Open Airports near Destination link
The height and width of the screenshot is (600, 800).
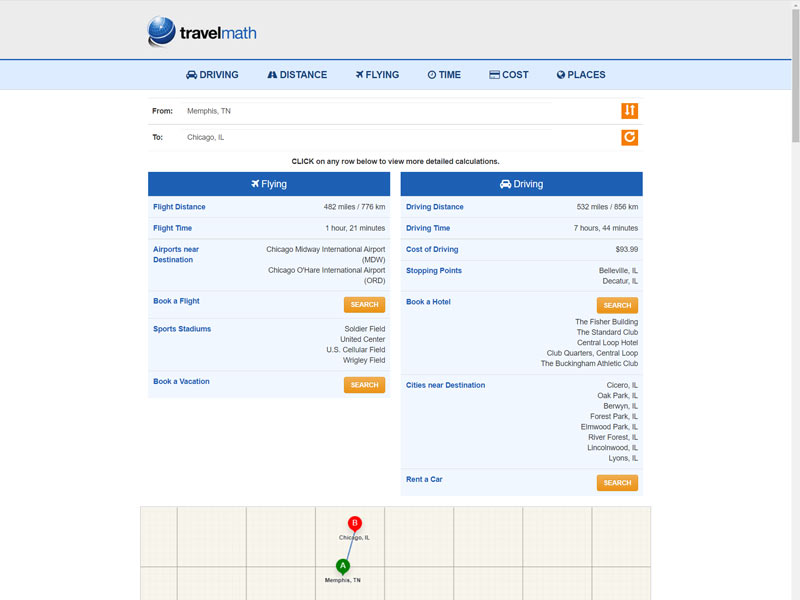[x=176, y=255]
